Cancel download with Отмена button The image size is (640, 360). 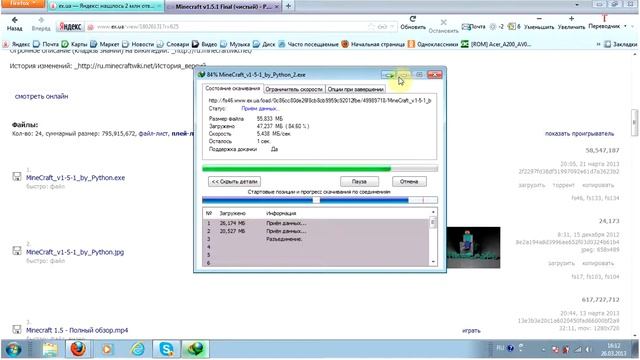tap(409, 181)
